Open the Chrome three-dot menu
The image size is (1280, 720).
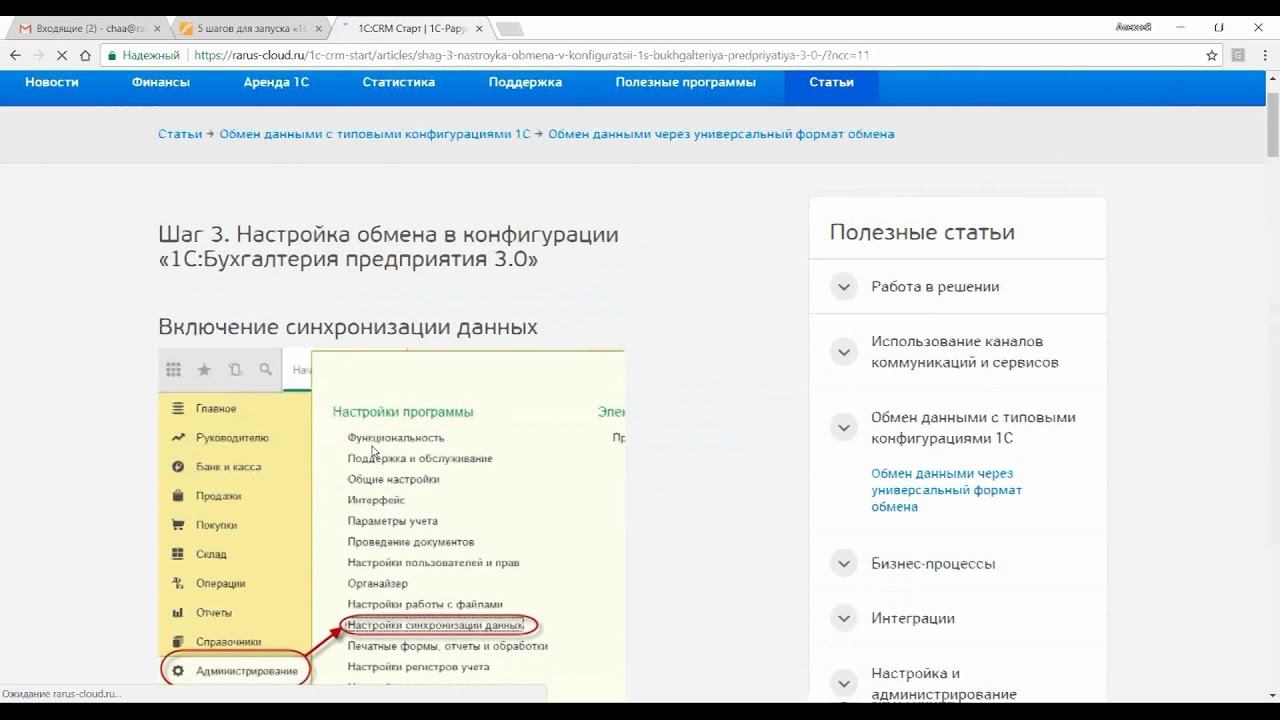tap(1263, 56)
